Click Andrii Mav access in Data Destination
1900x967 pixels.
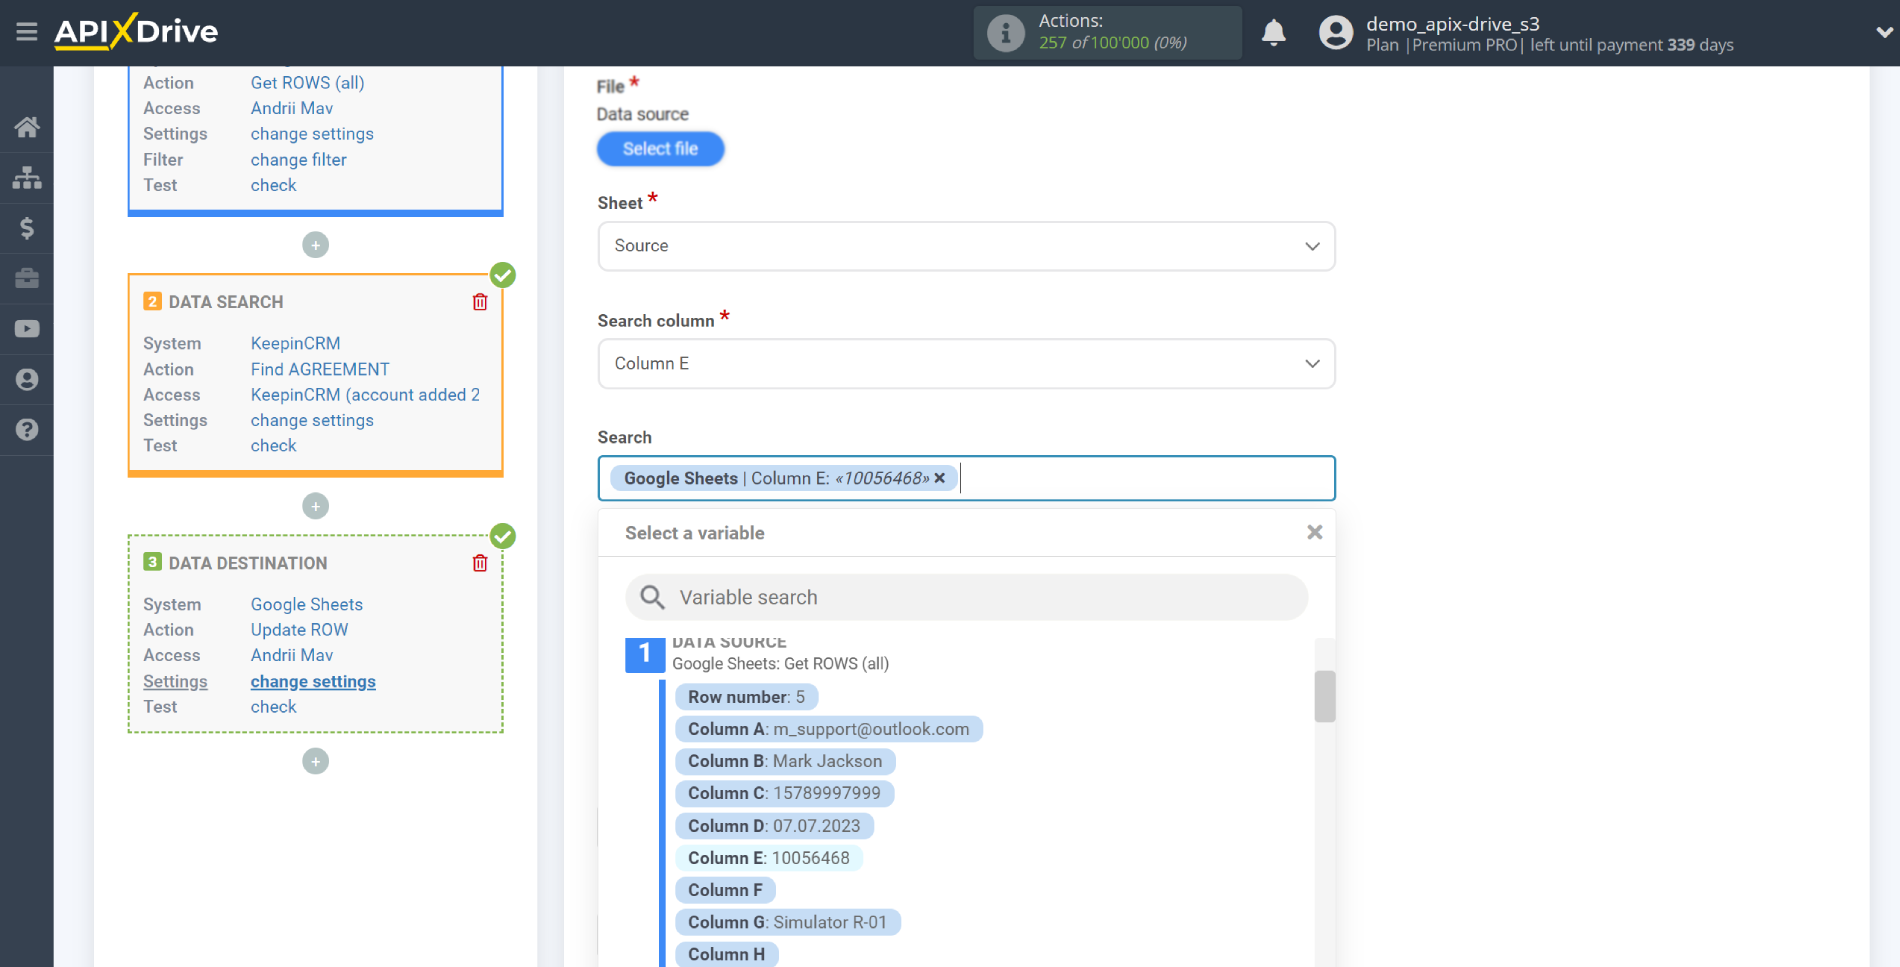(292, 655)
